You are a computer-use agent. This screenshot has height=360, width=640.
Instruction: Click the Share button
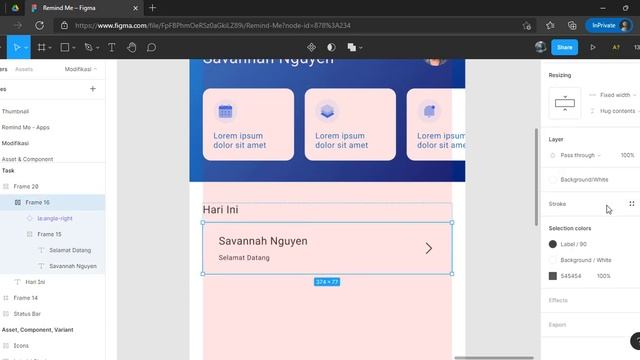(x=564, y=47)
